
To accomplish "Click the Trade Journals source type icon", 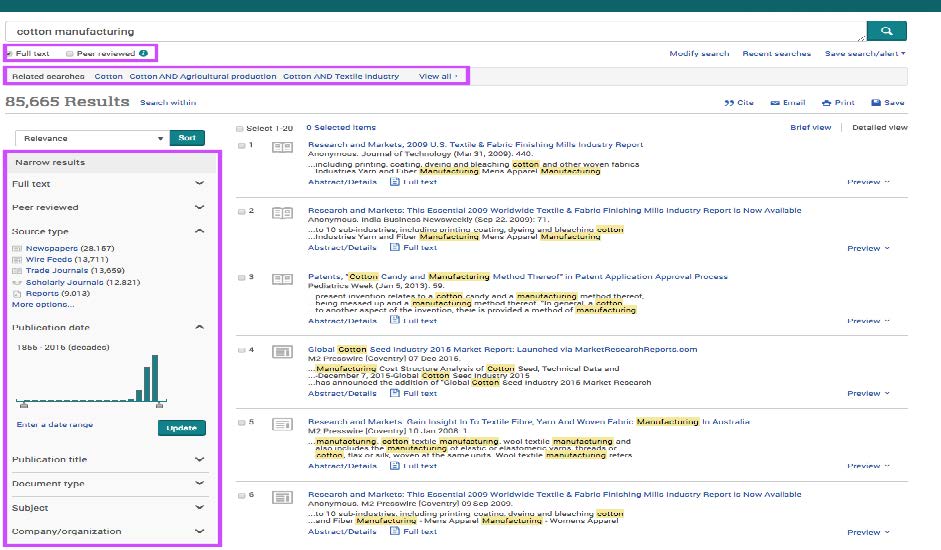I will pyautogui.click(x=17, y=271).
